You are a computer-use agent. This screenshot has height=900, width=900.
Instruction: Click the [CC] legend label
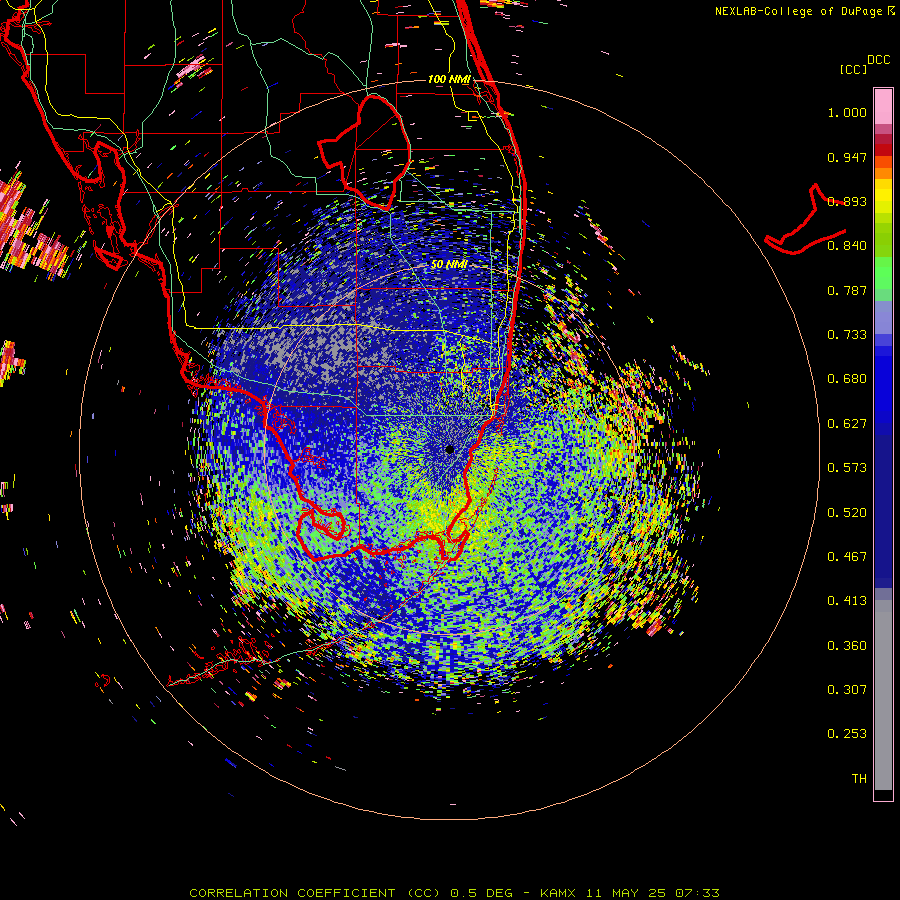click(853, 69)
